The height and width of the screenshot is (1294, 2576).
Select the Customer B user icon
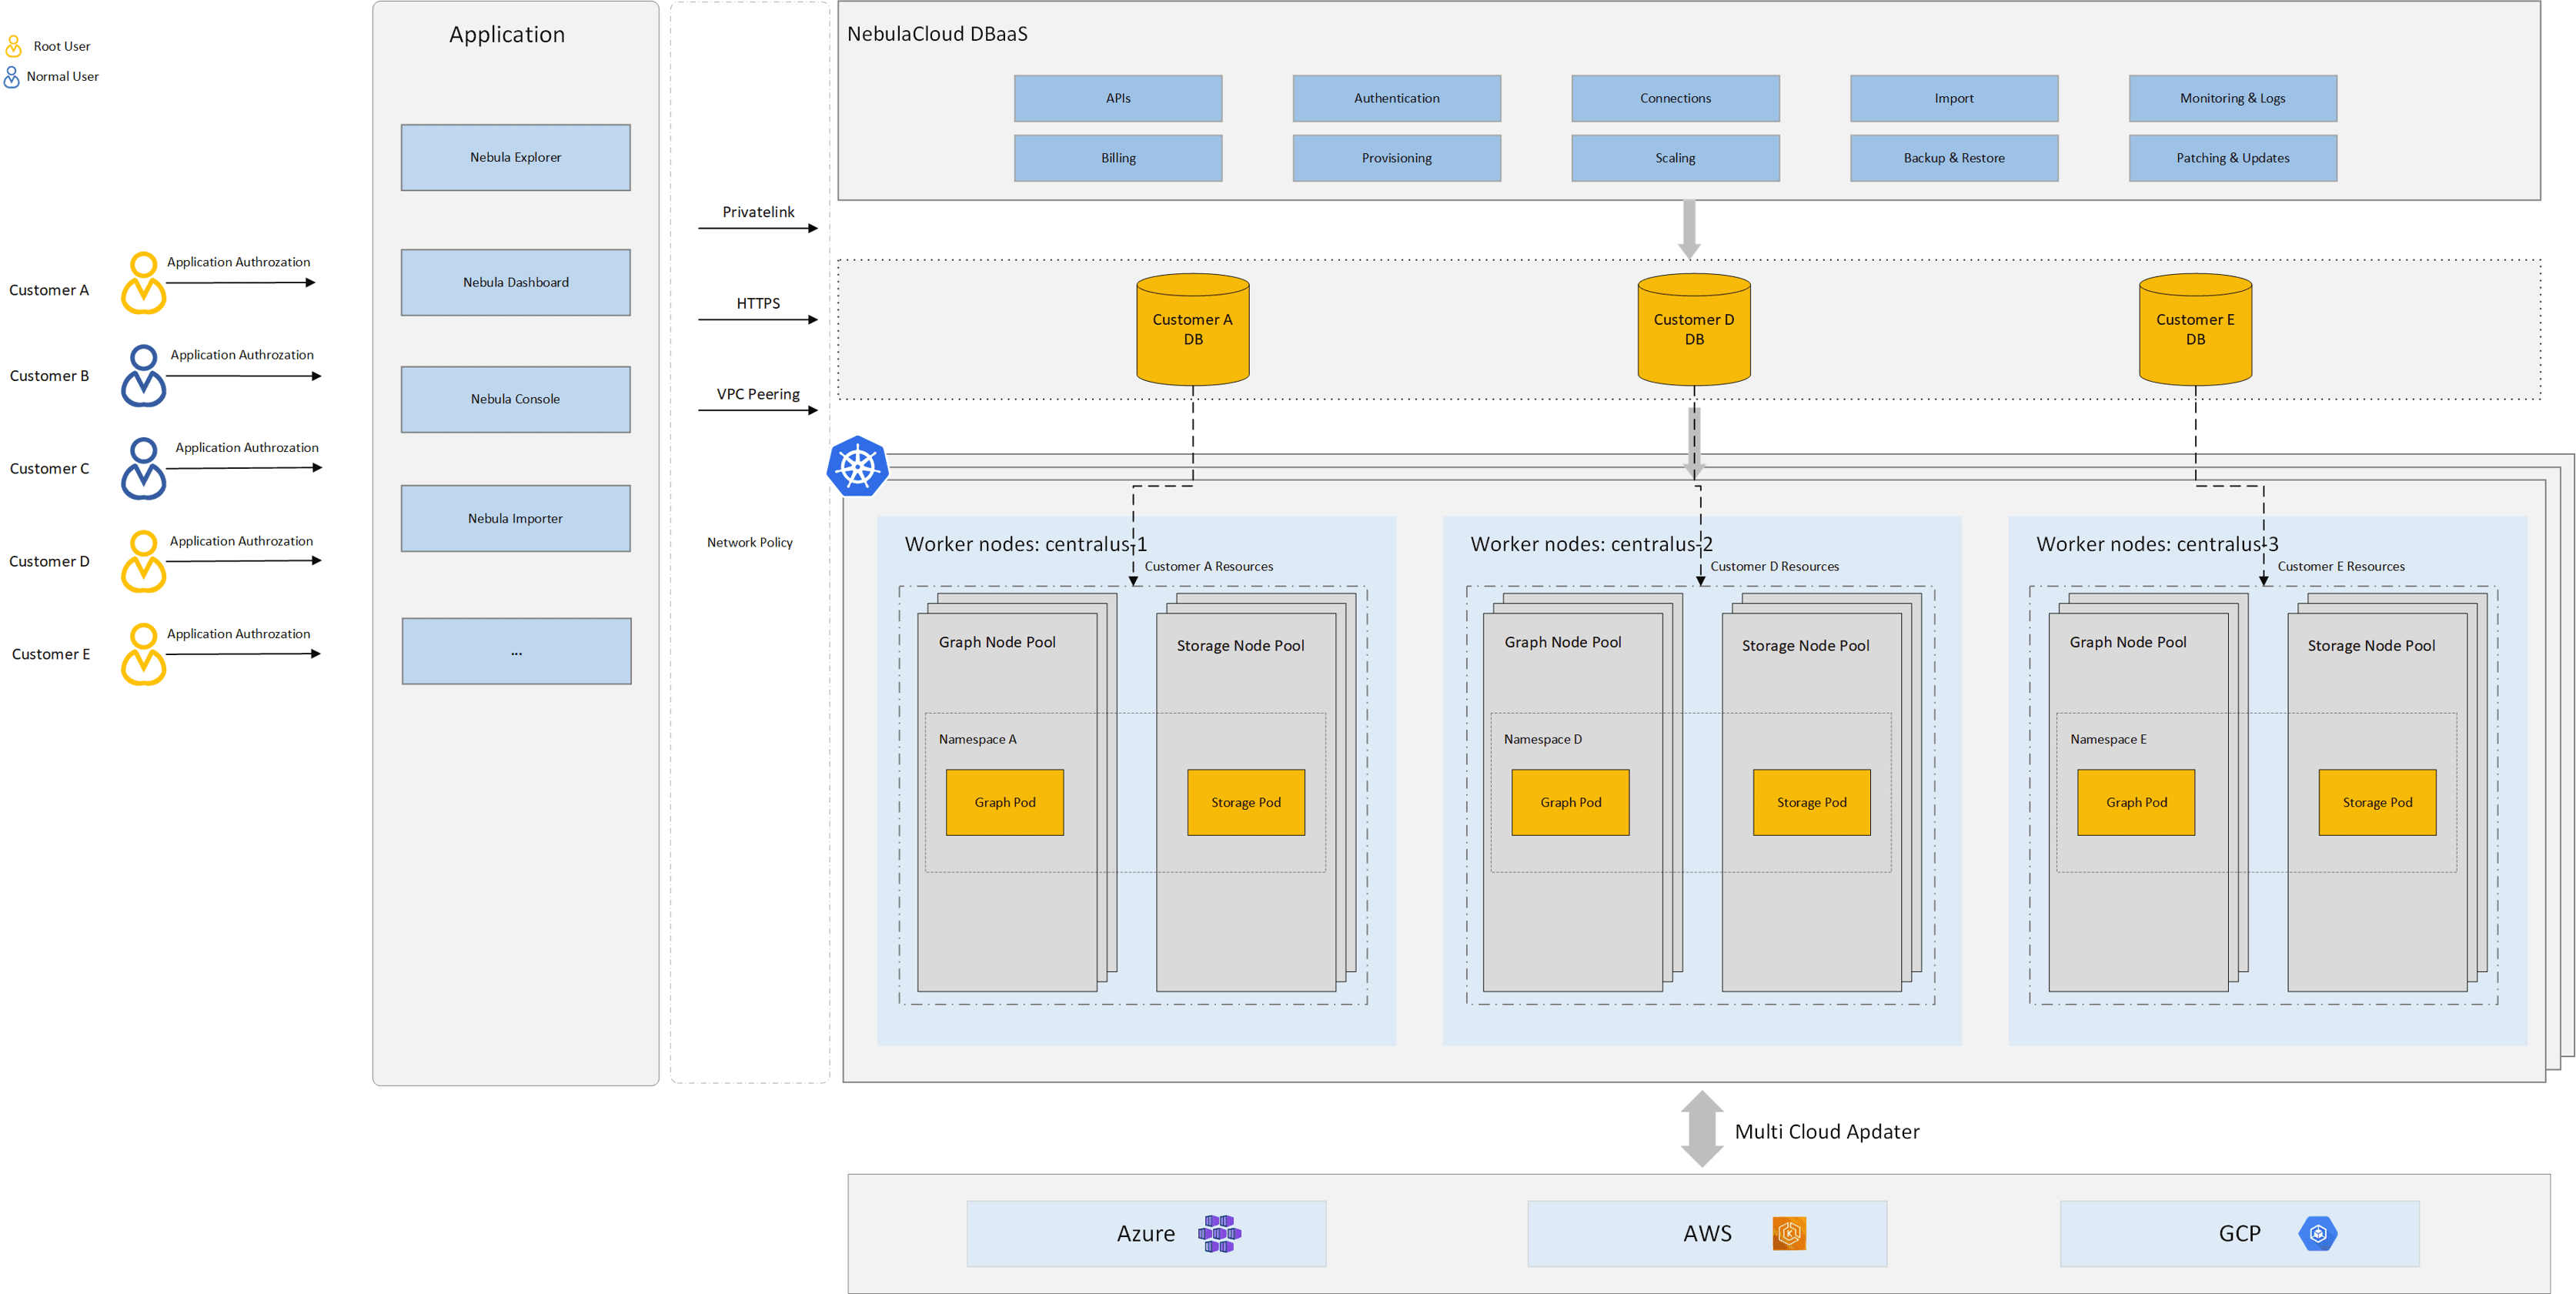pos(144,376)
